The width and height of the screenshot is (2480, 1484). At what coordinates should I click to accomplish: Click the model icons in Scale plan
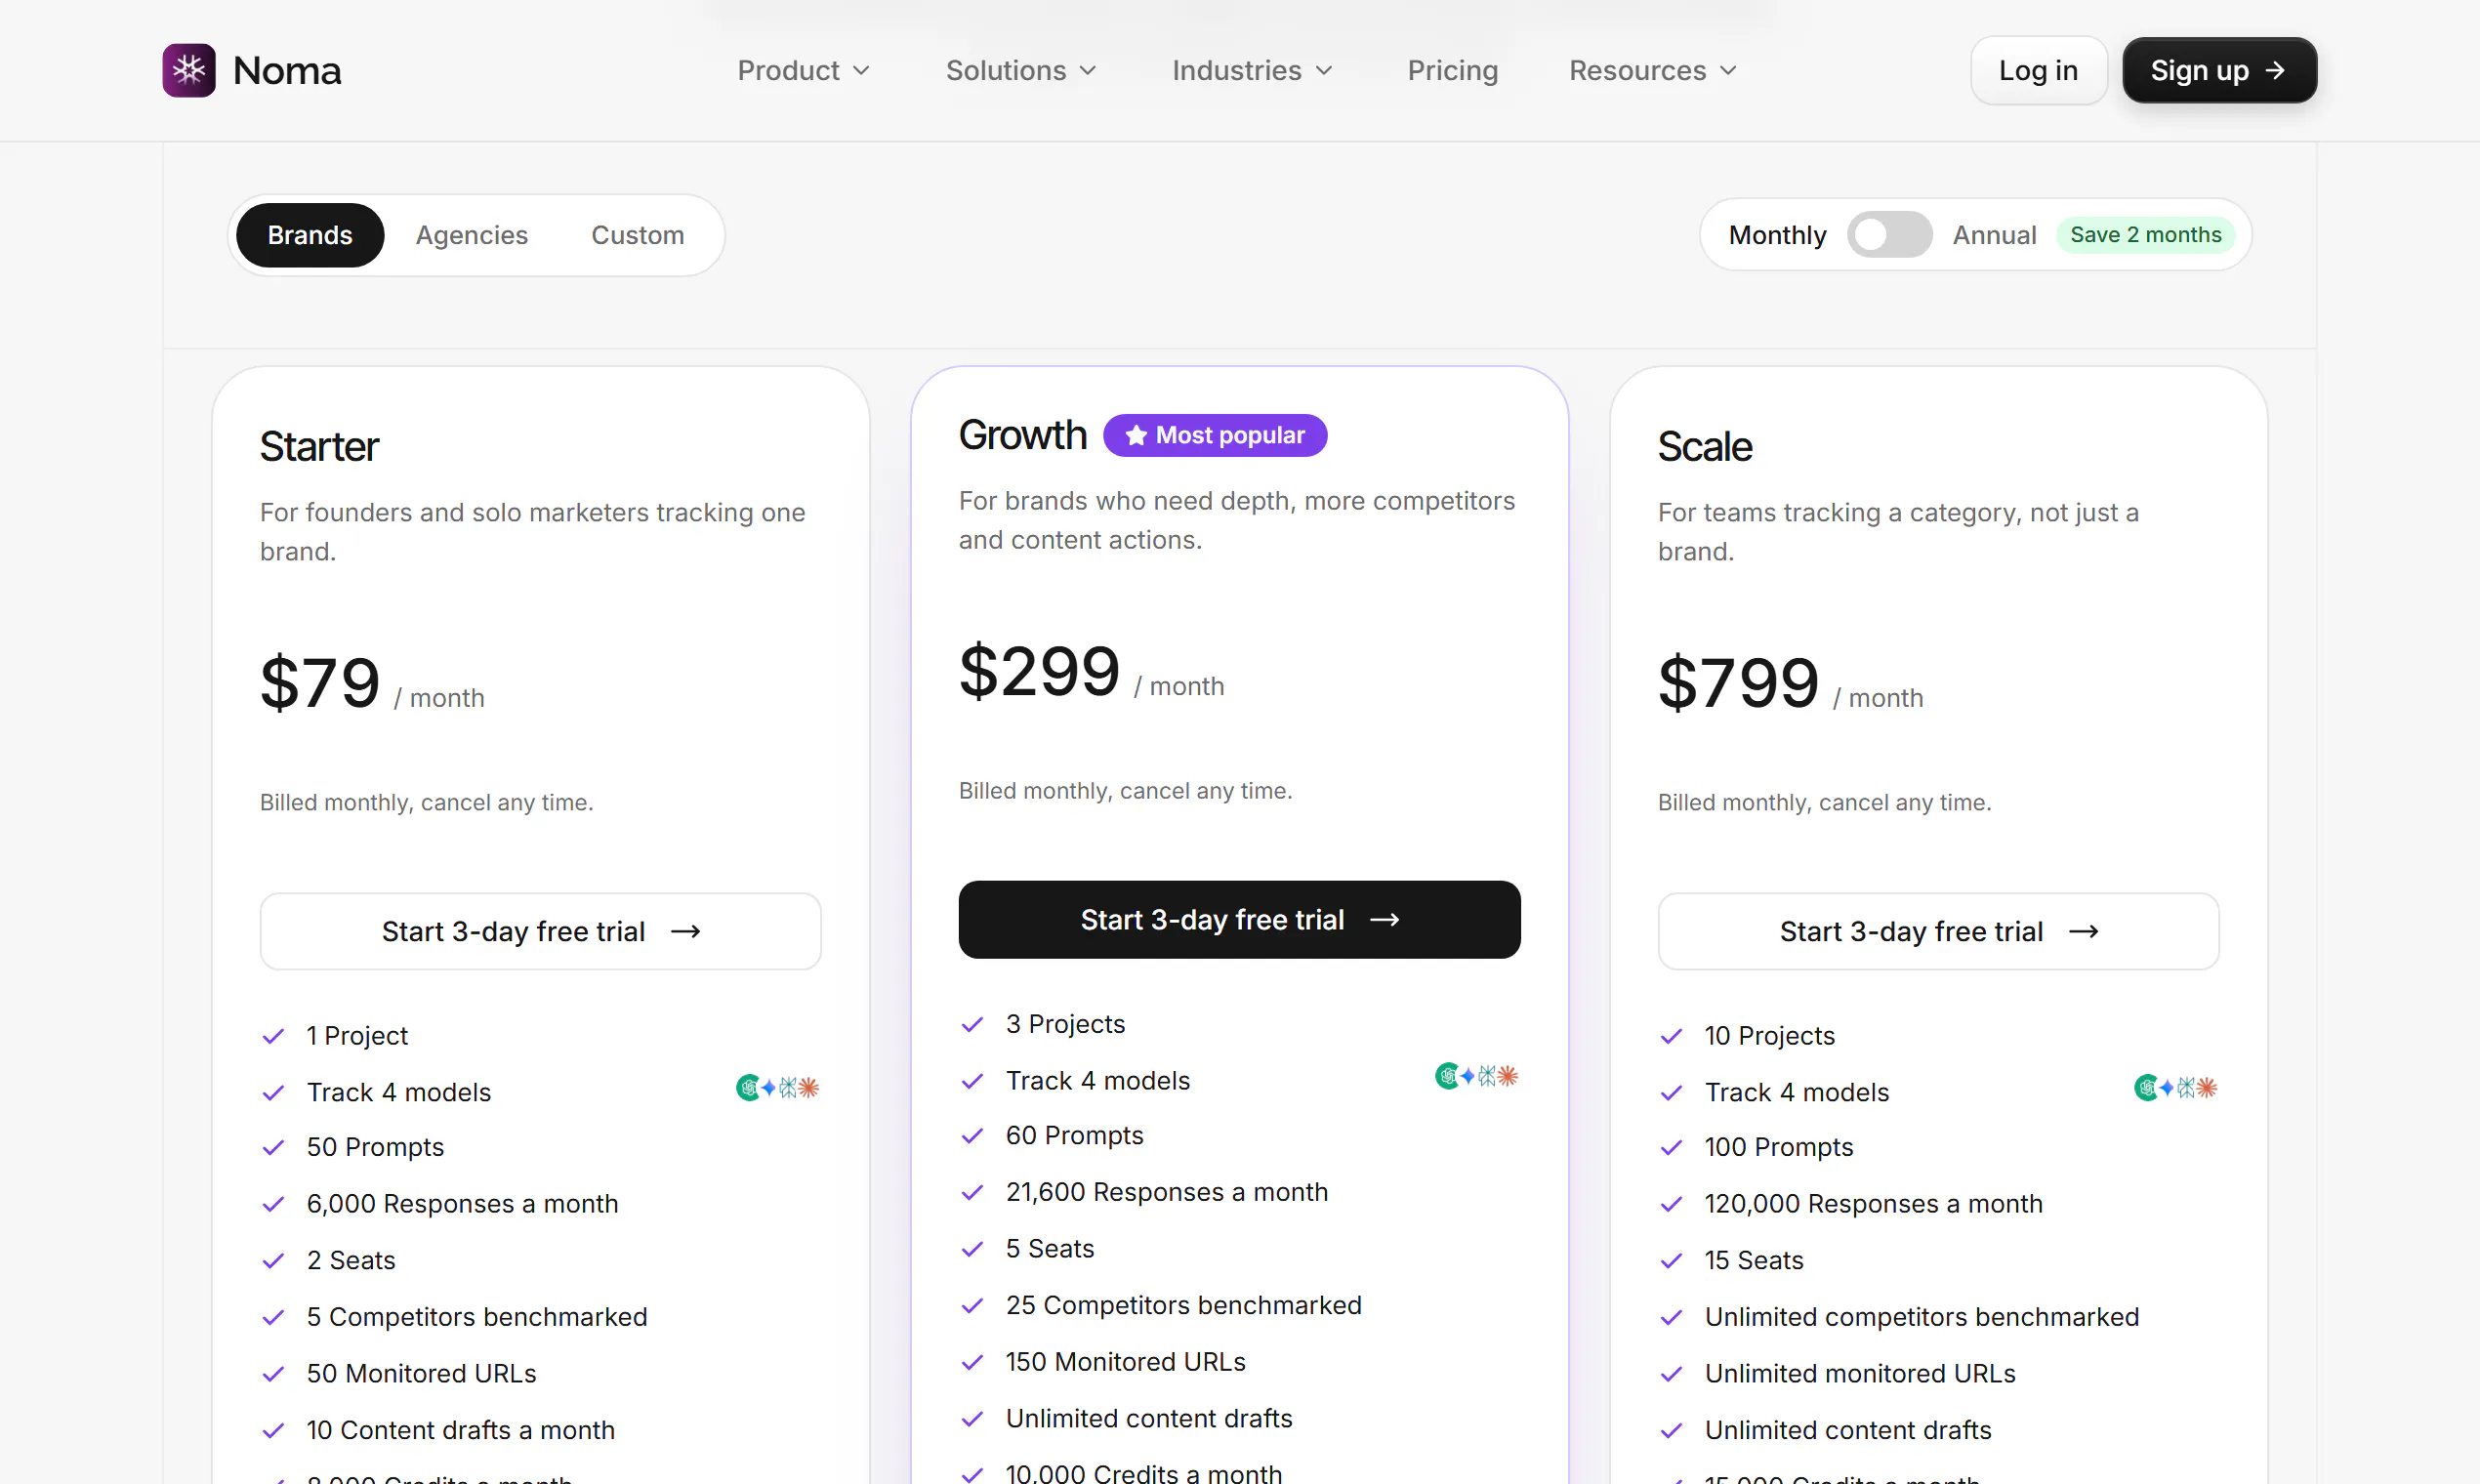point(2175,1087)
